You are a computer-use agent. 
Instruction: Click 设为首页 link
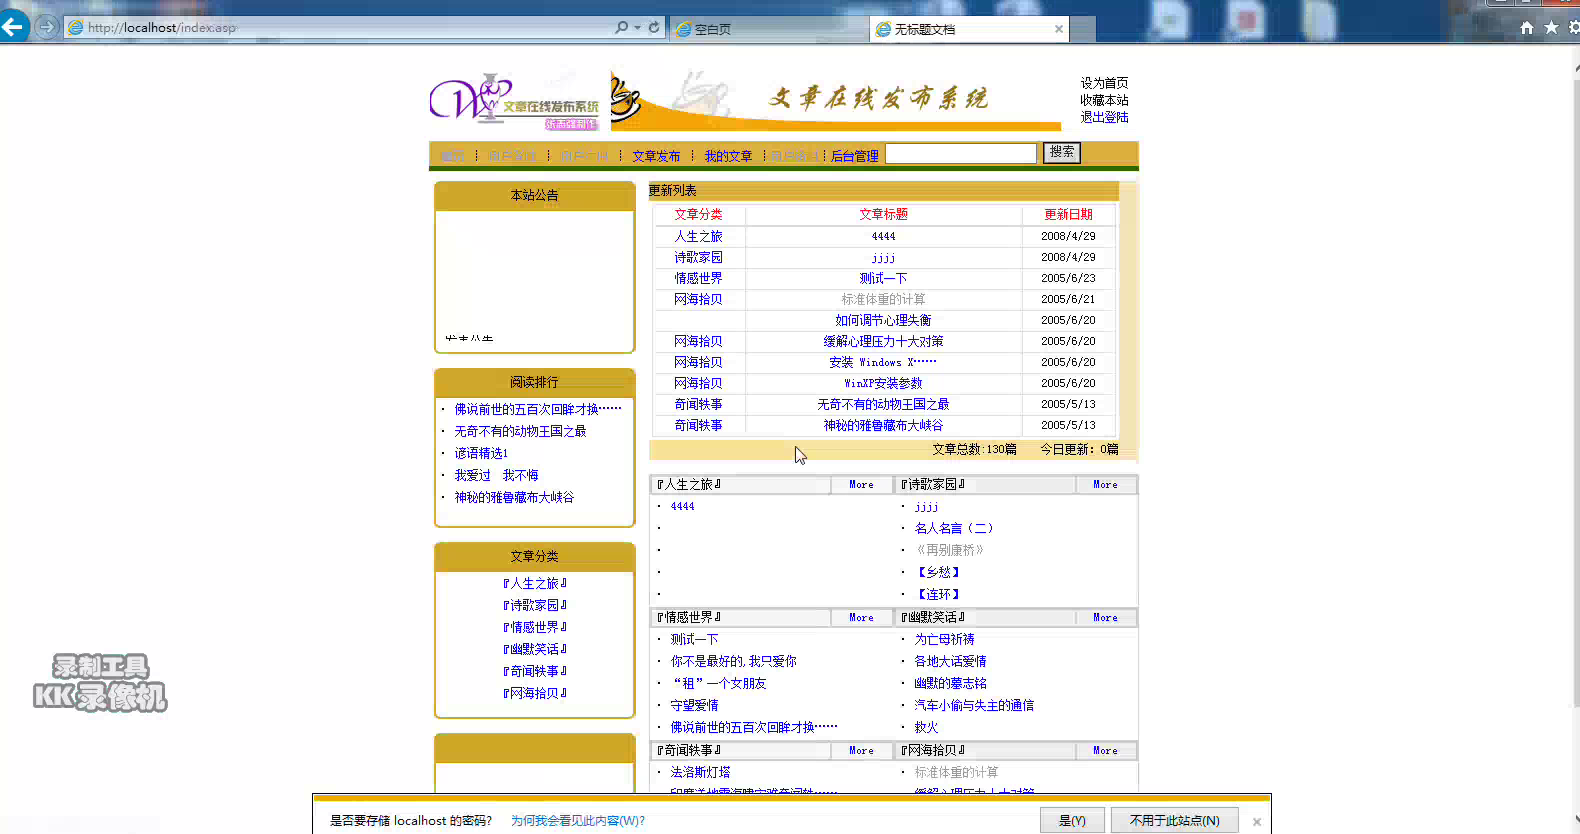click(1104, 83)
